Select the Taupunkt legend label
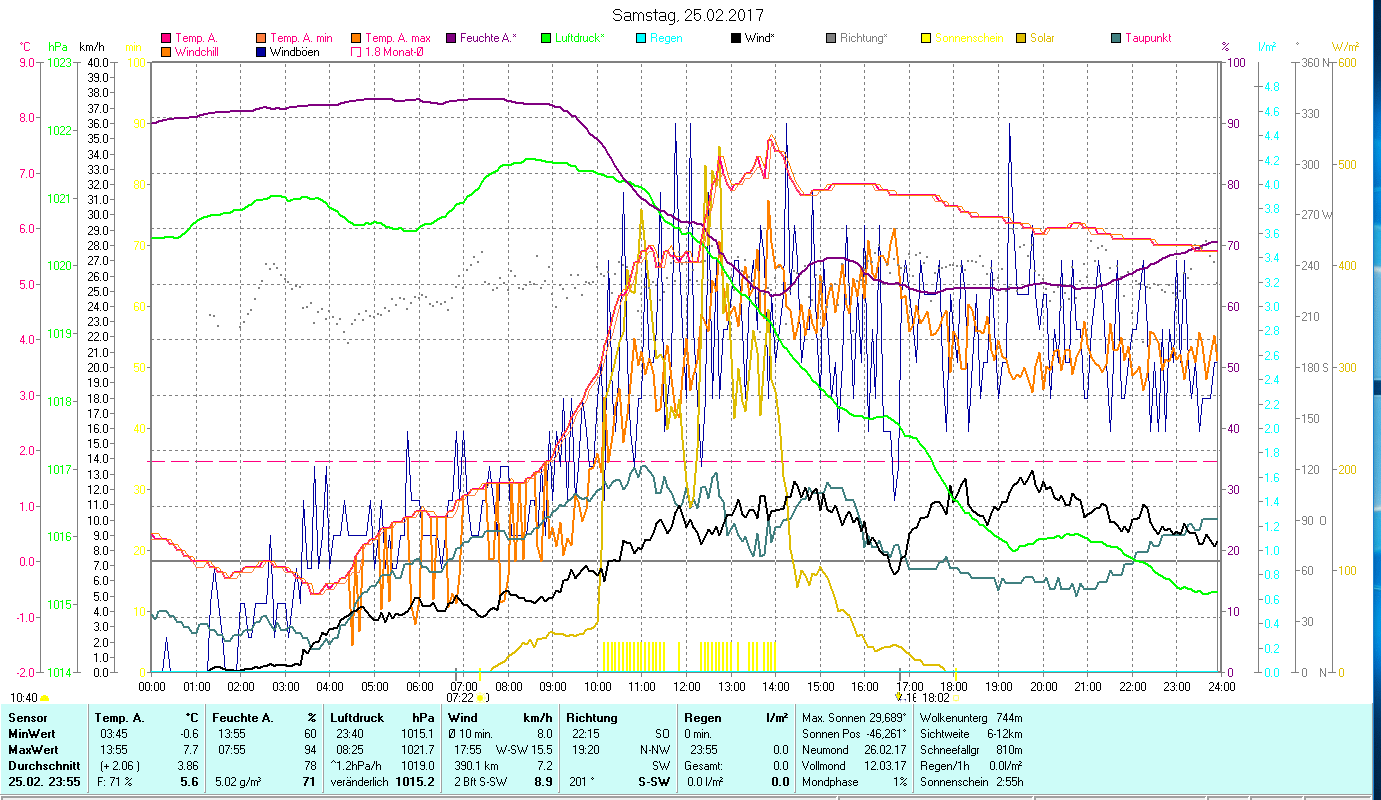 (1147, 38)
